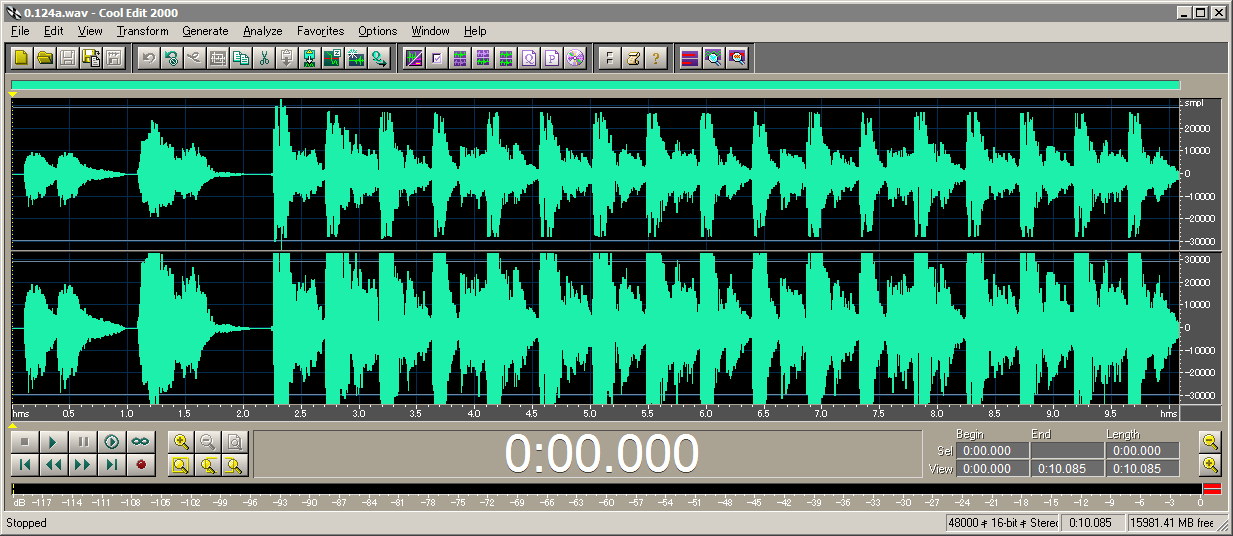Click the question mark Help icon
Image resolution: width=1233 pixels, height=536 pixels.
pyautogui.click(x=655, y=58)
